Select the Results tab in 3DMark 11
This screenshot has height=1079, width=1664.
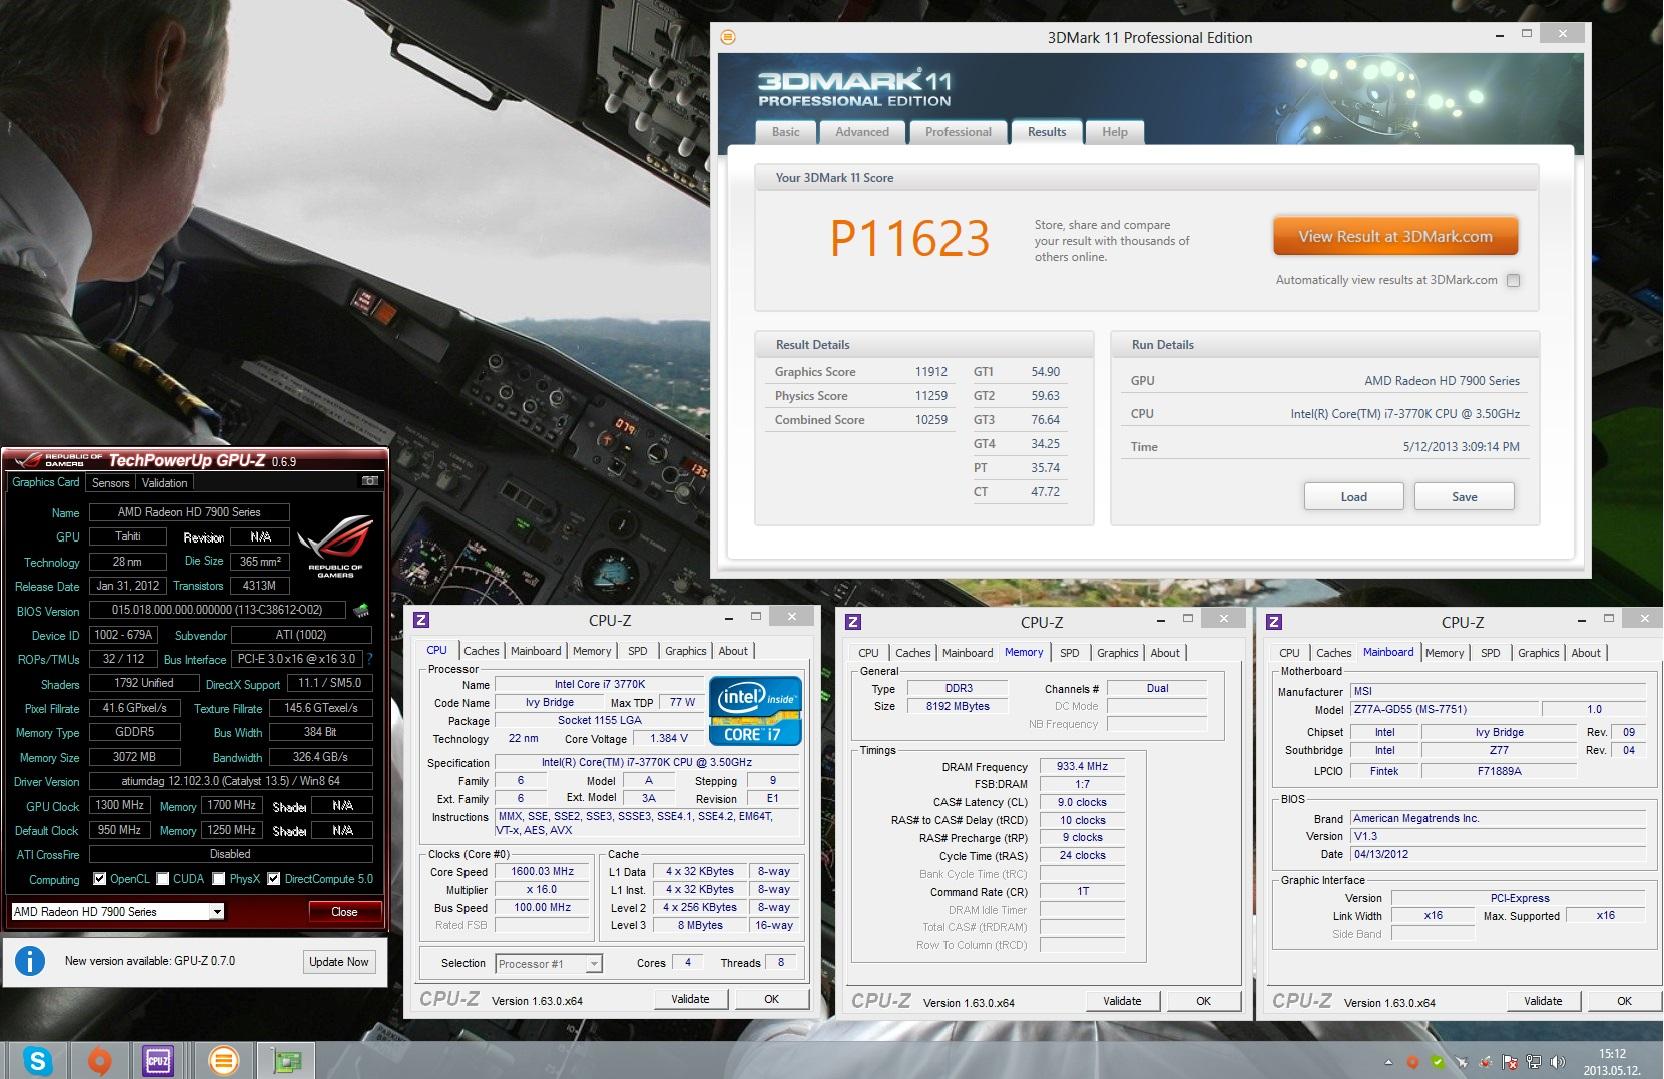pos(1047,132)
